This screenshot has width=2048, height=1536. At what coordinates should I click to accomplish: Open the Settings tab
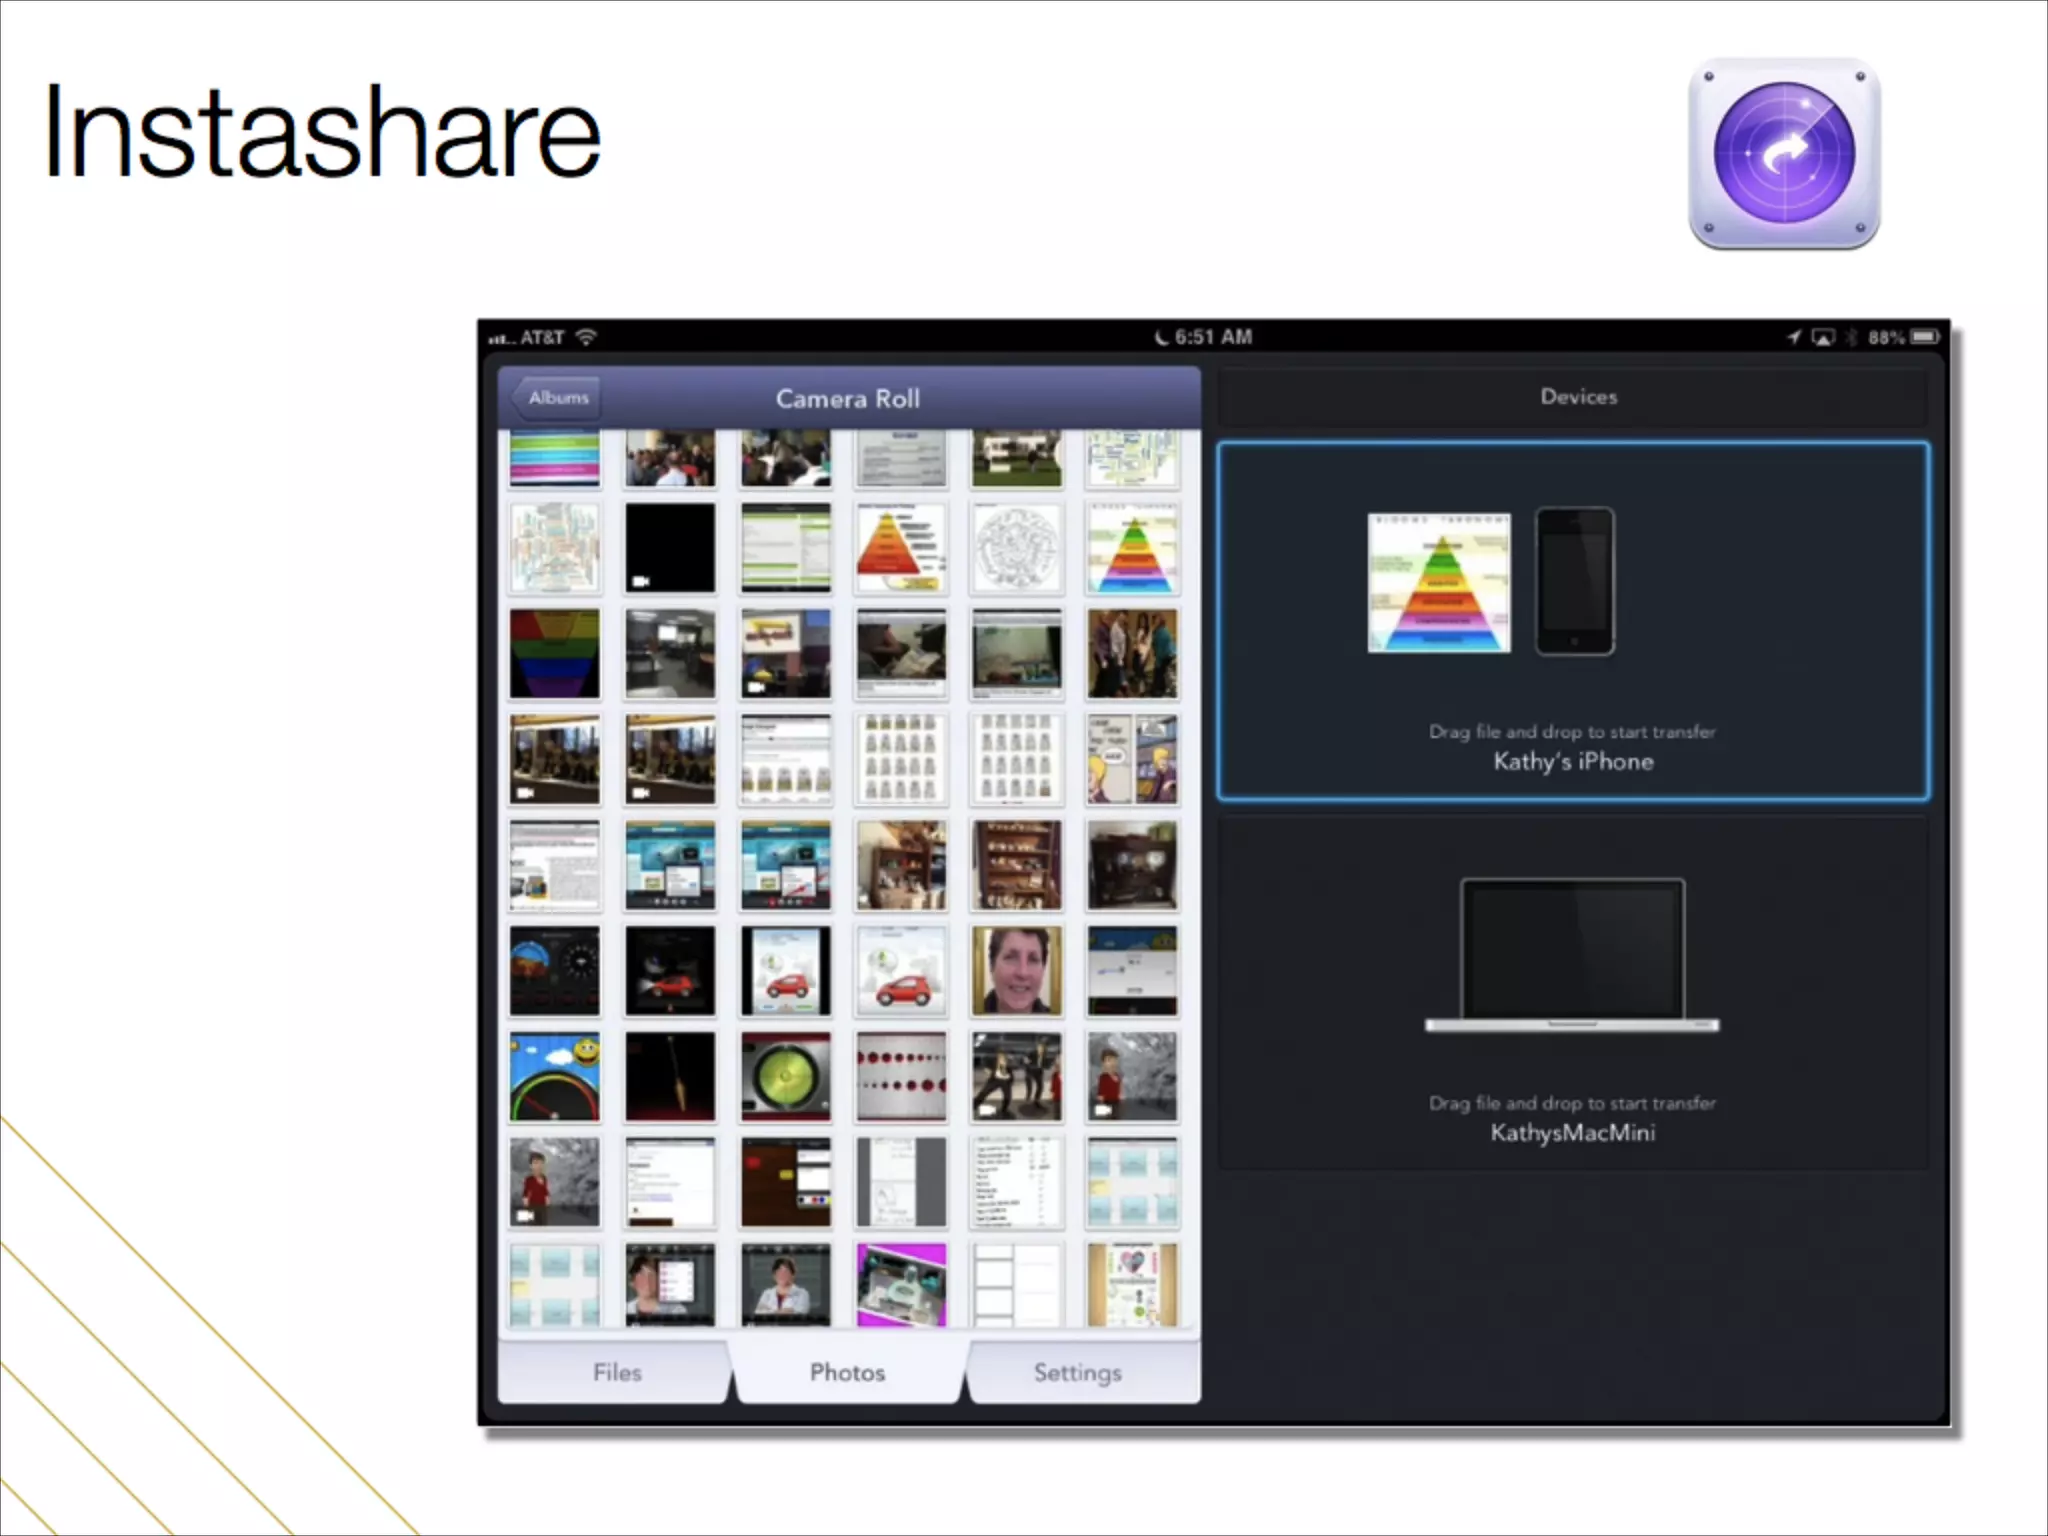click(x=1077, y=1372)
